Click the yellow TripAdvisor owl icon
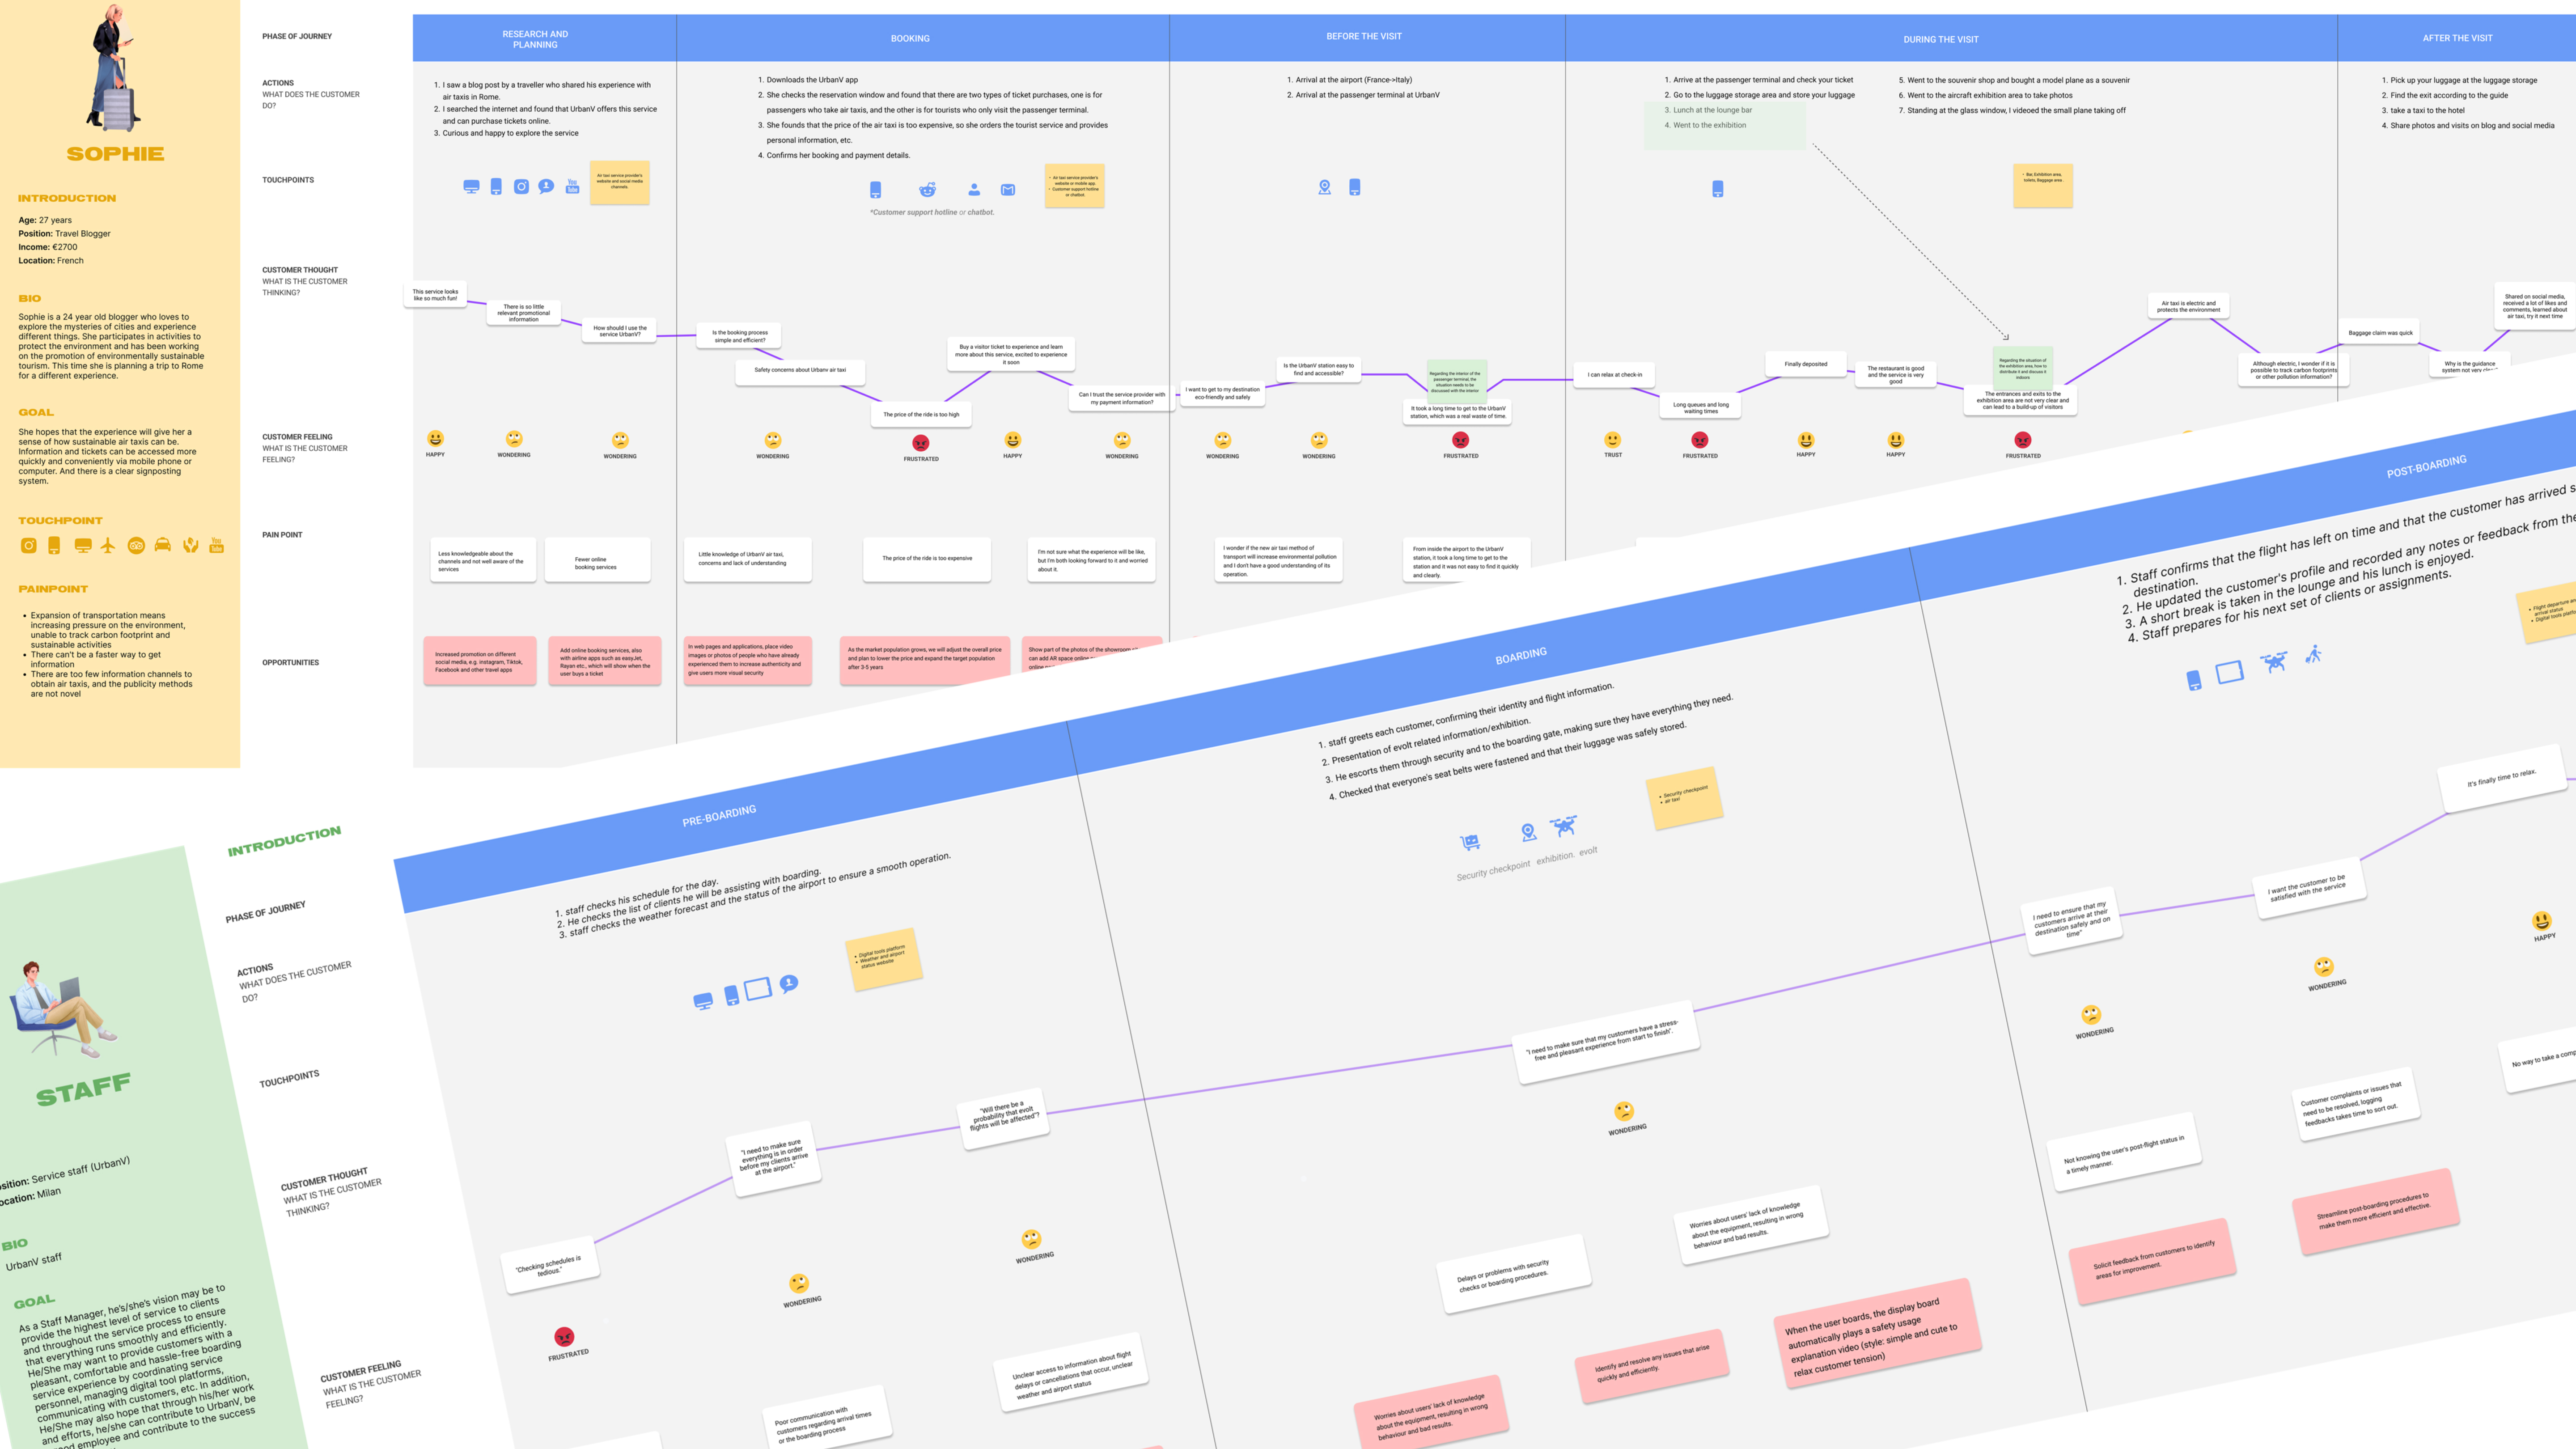This screenshot has height=1449, width=2576. (136, 545)
